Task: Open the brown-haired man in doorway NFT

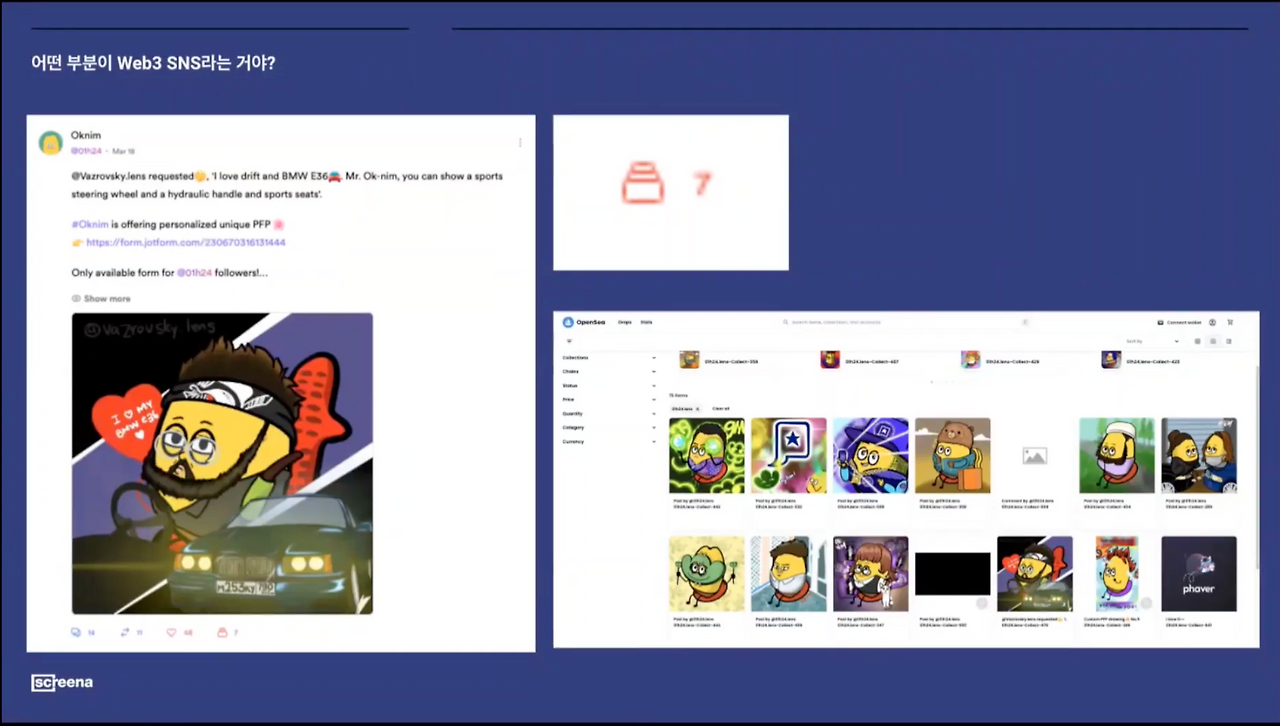Action: tap(789, 574)
